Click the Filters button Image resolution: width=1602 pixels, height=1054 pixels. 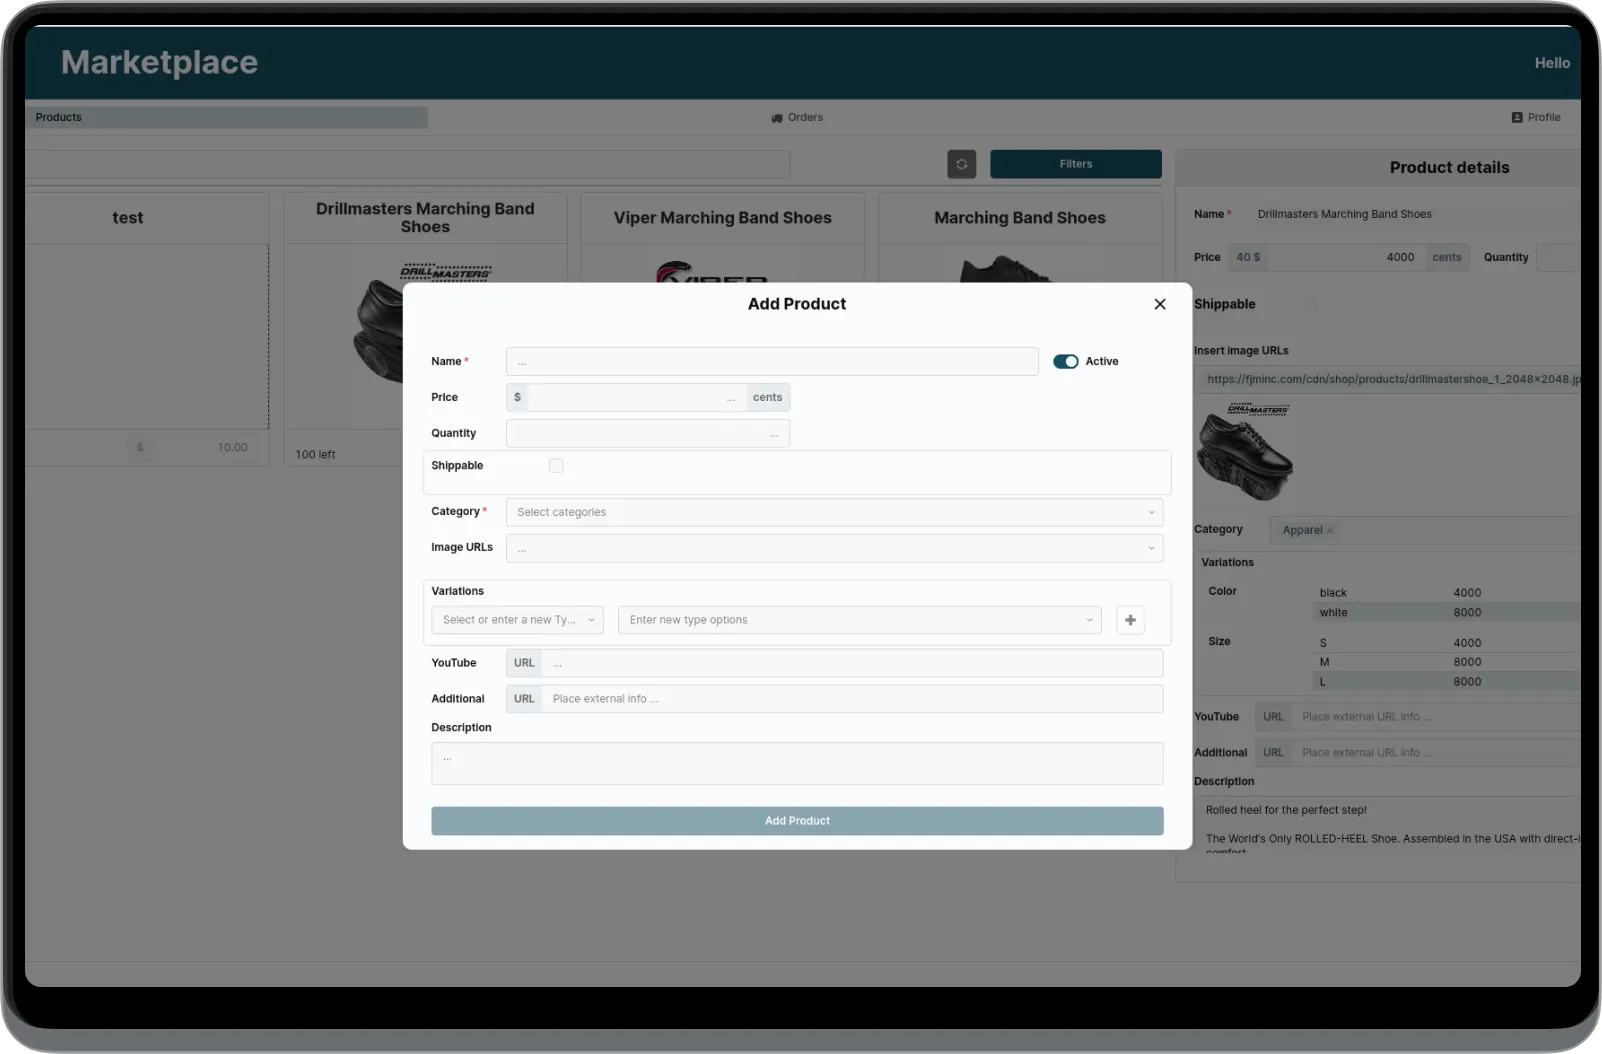(x=1076, y=164)
